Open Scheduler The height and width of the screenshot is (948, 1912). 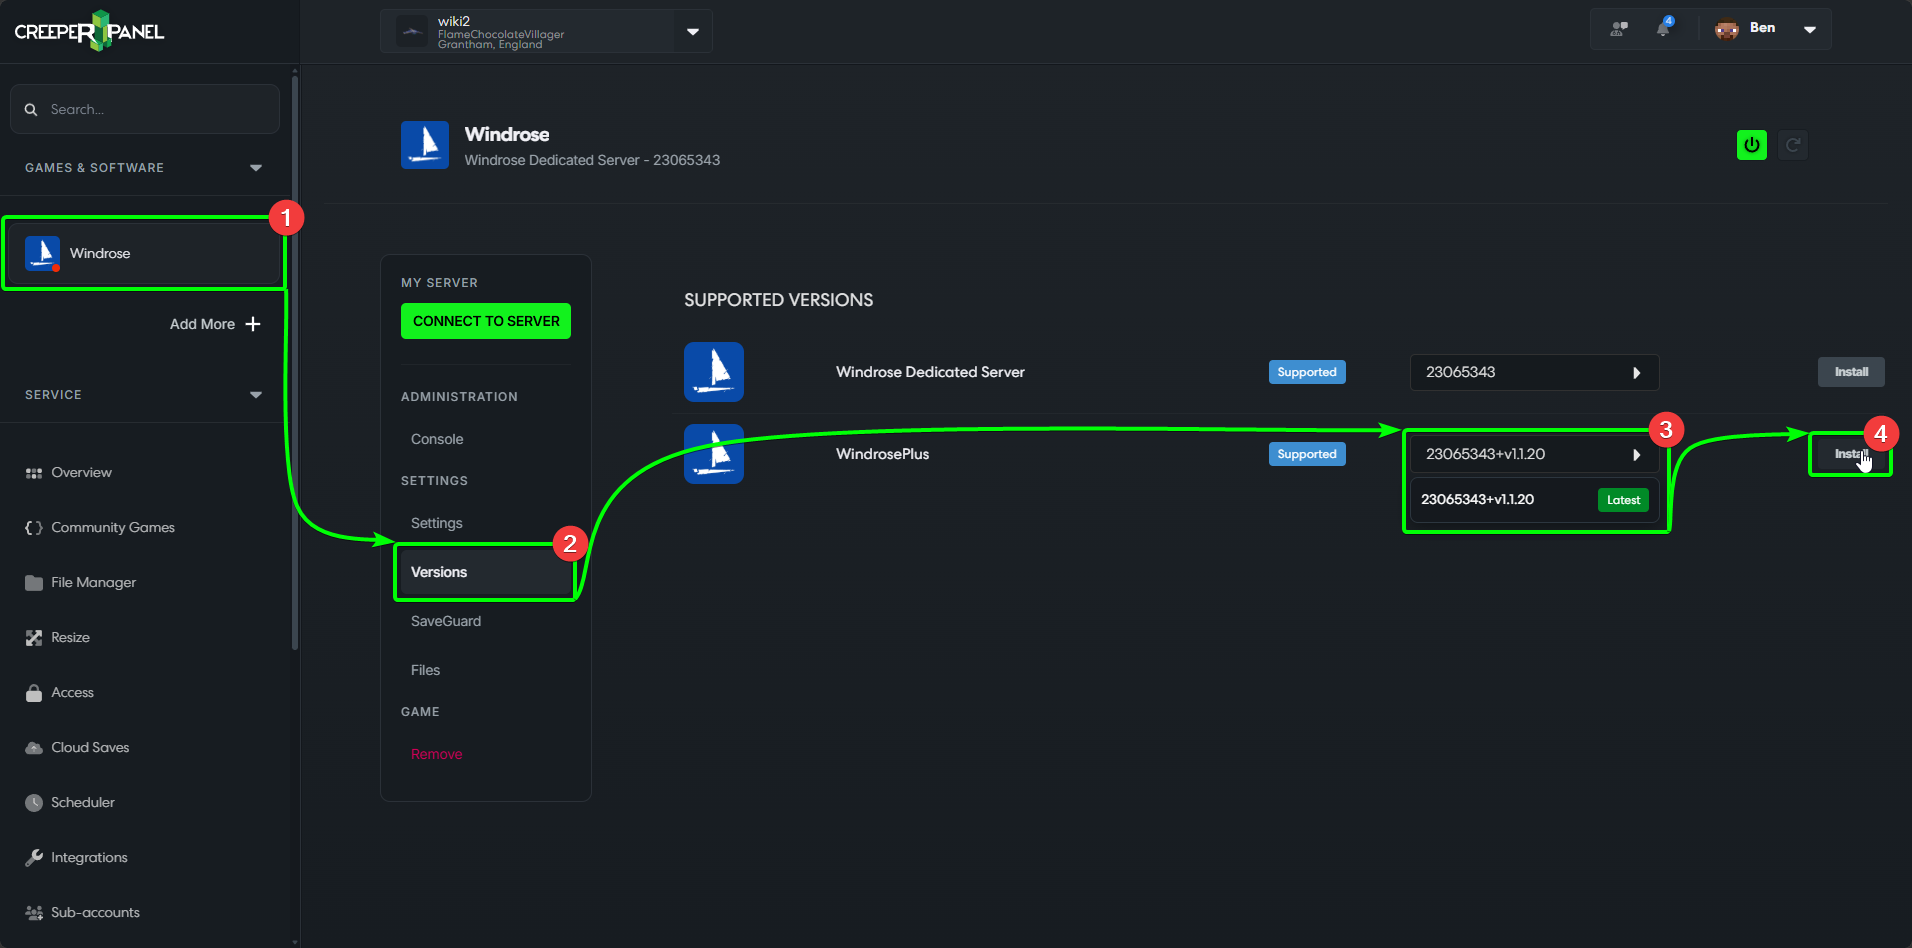point(83,803)
